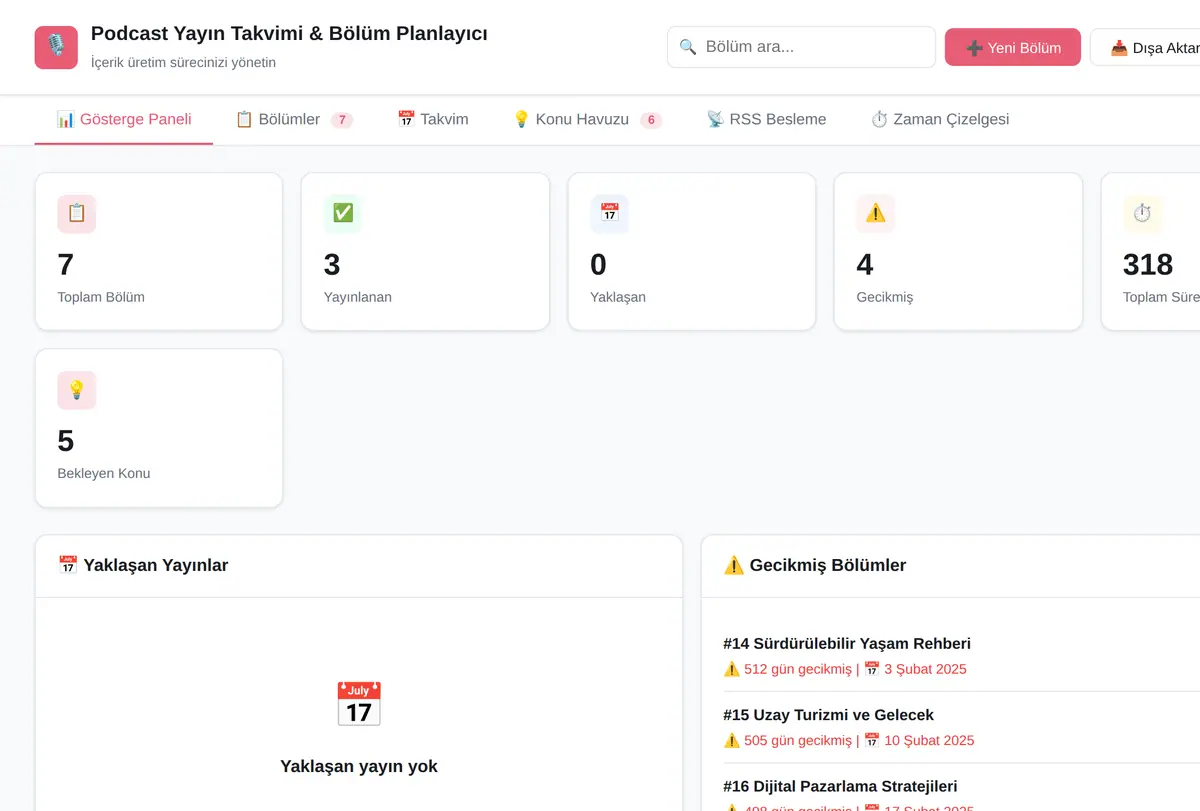Click the calendar icon on Yaklaşan card
This screenshot has height=811, width=1200.
tap(610, 214)
